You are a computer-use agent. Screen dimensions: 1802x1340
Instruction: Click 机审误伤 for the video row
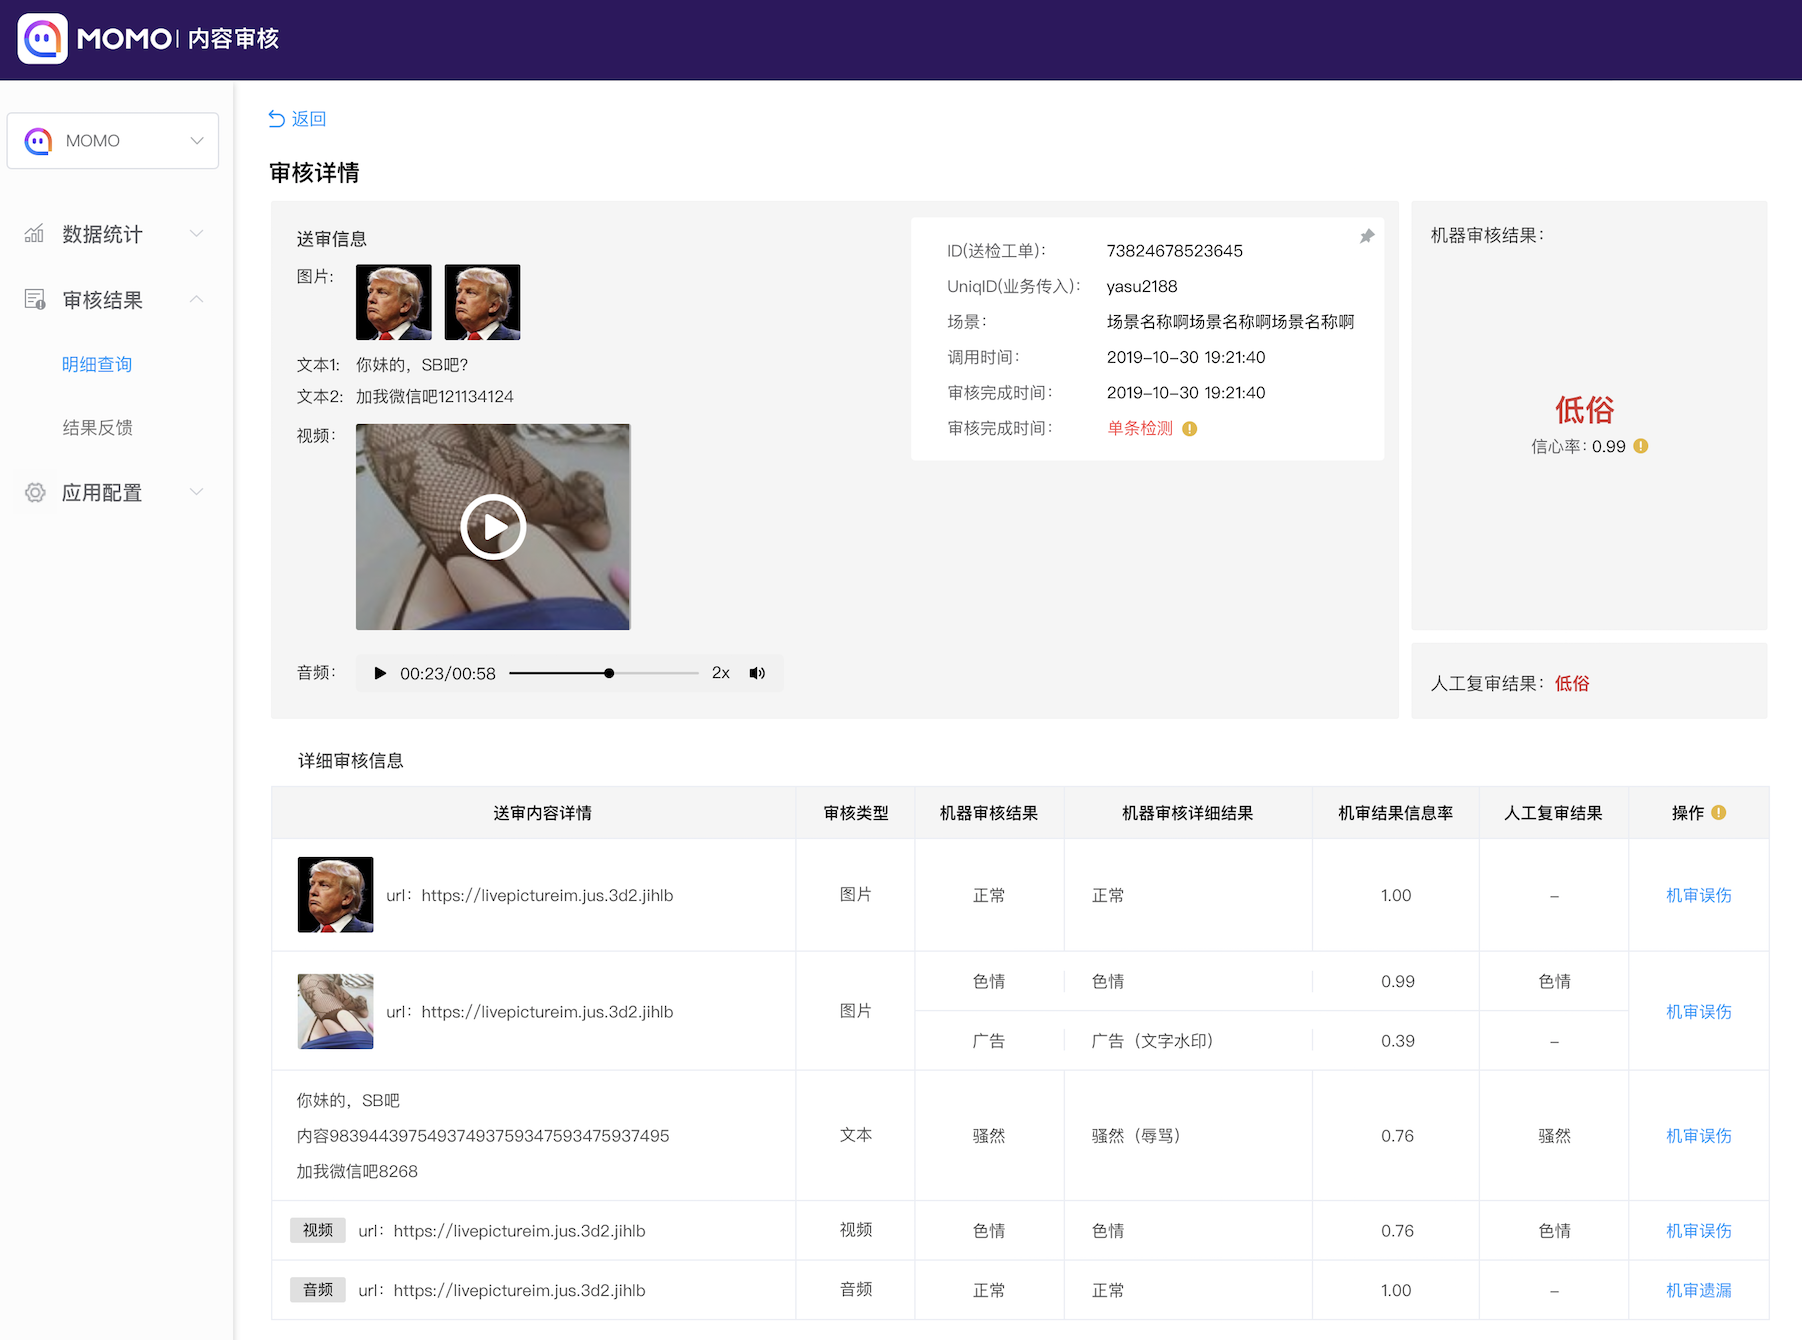coord(1699,1231)
